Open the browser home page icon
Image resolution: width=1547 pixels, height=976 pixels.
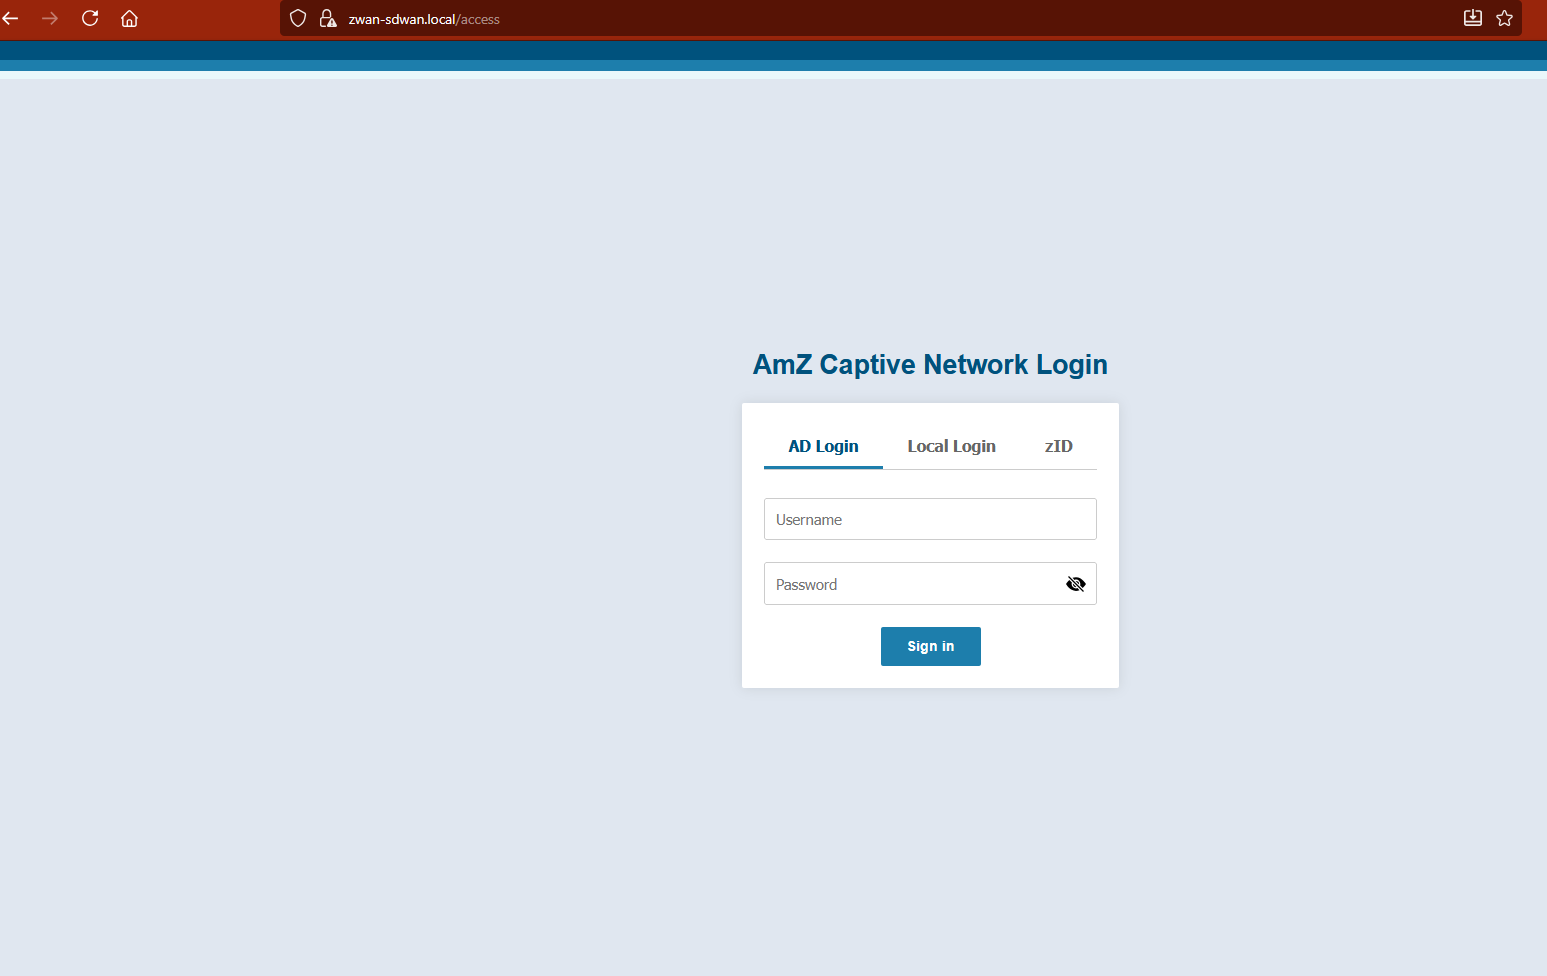[x=129, y=19]
